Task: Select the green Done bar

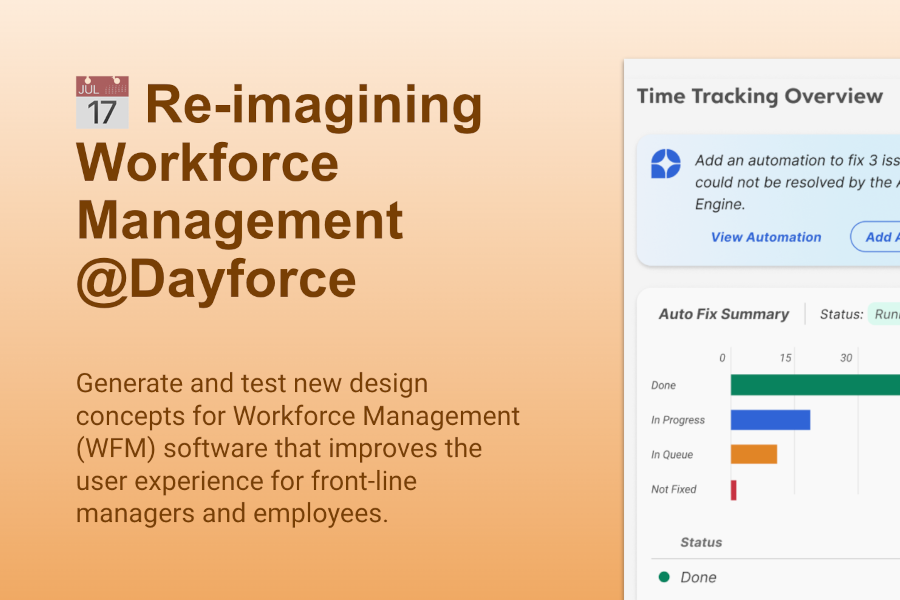Action: pos(815,385)
